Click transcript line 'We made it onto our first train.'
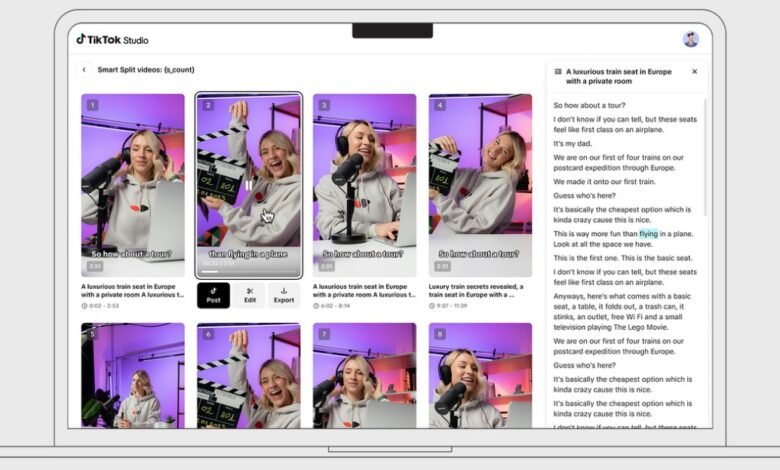Image resolution: width=780 pixels, height=470 pixels. (x=604, y=182)
